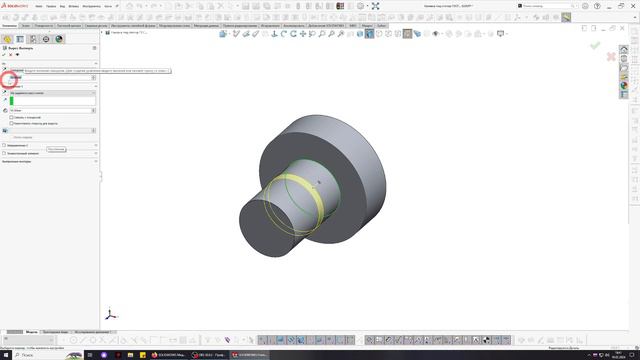
Task: Accept feature via large green checkmark in viewport corner
Action: pyautogui.click(x=595, y=45)
